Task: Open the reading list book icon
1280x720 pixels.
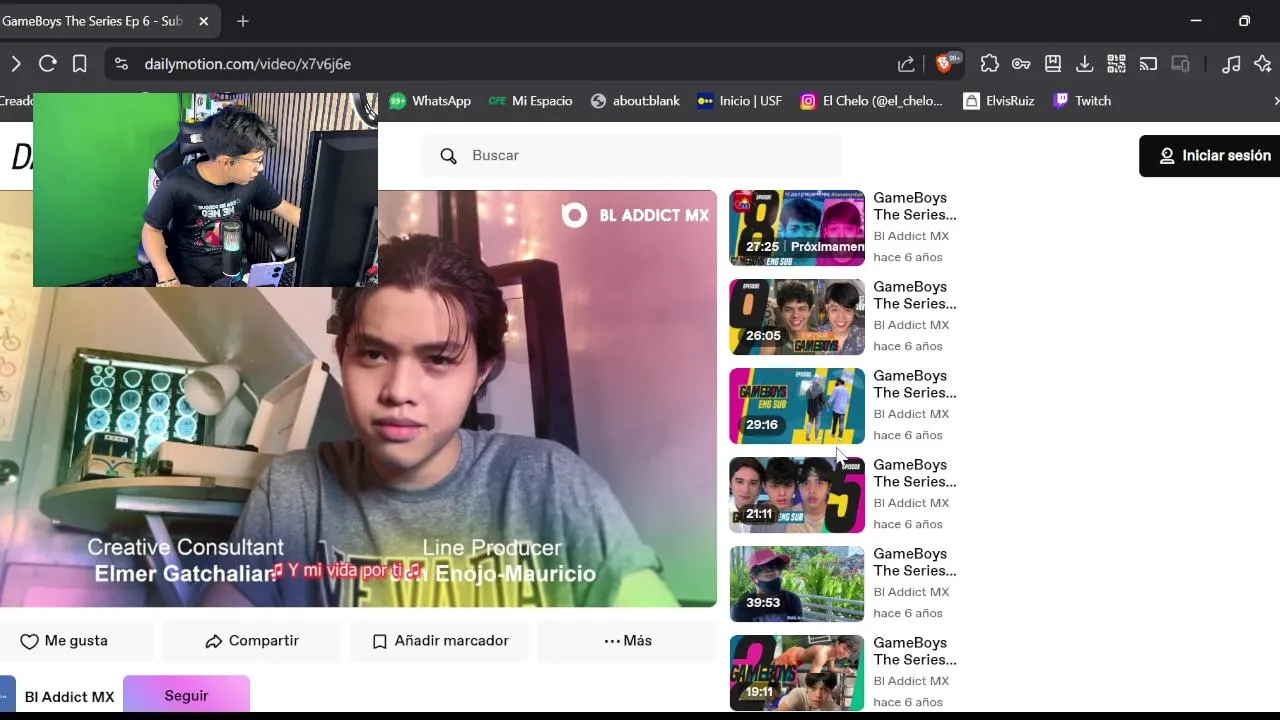Action: click(x=1053, y=64)
